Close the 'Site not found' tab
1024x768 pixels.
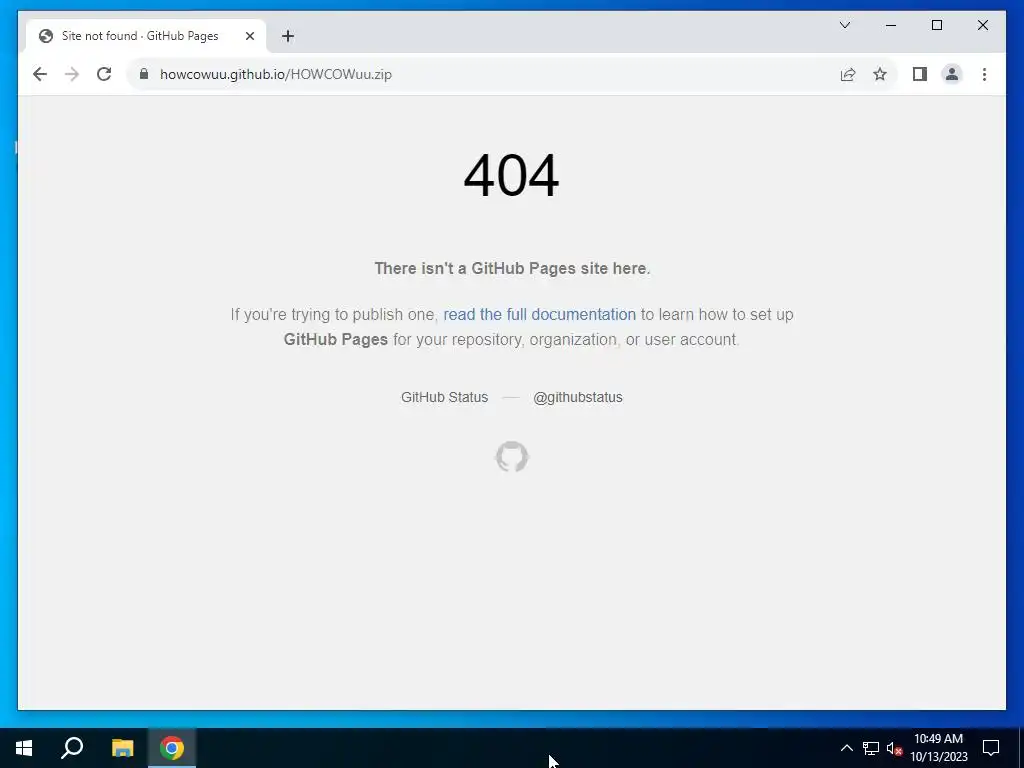tap(249, 36)
